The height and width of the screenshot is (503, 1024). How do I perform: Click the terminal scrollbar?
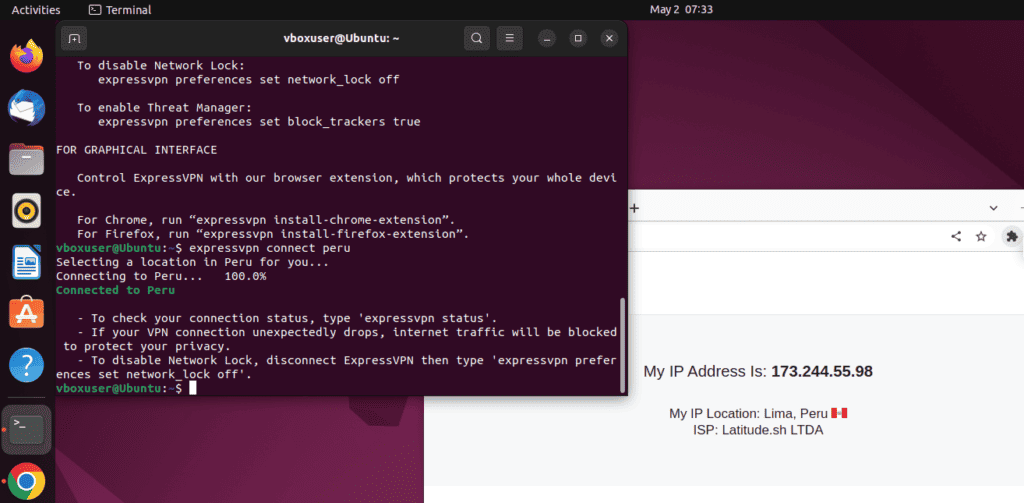click(622, 345)
